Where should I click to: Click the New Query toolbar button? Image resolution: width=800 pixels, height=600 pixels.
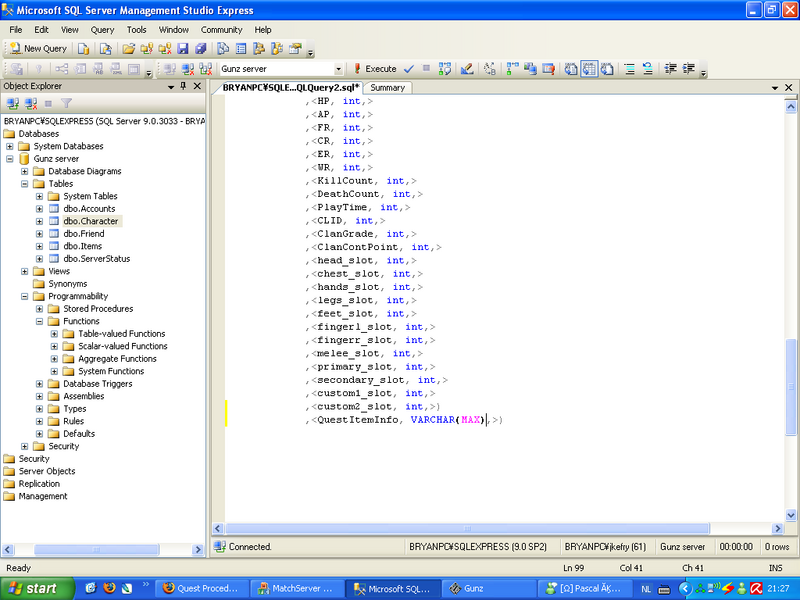[x=40, y=48]
